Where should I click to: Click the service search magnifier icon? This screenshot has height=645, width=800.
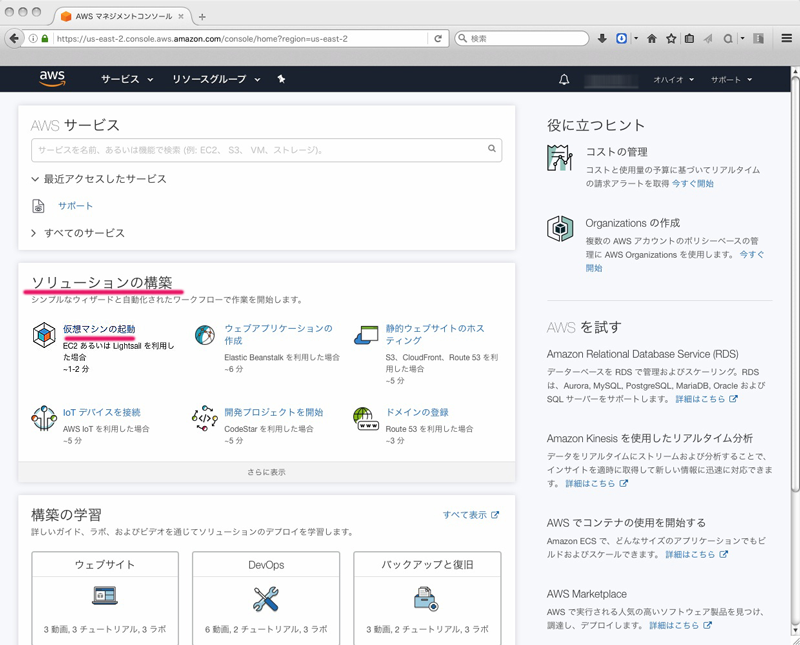(x=491, y=148)
